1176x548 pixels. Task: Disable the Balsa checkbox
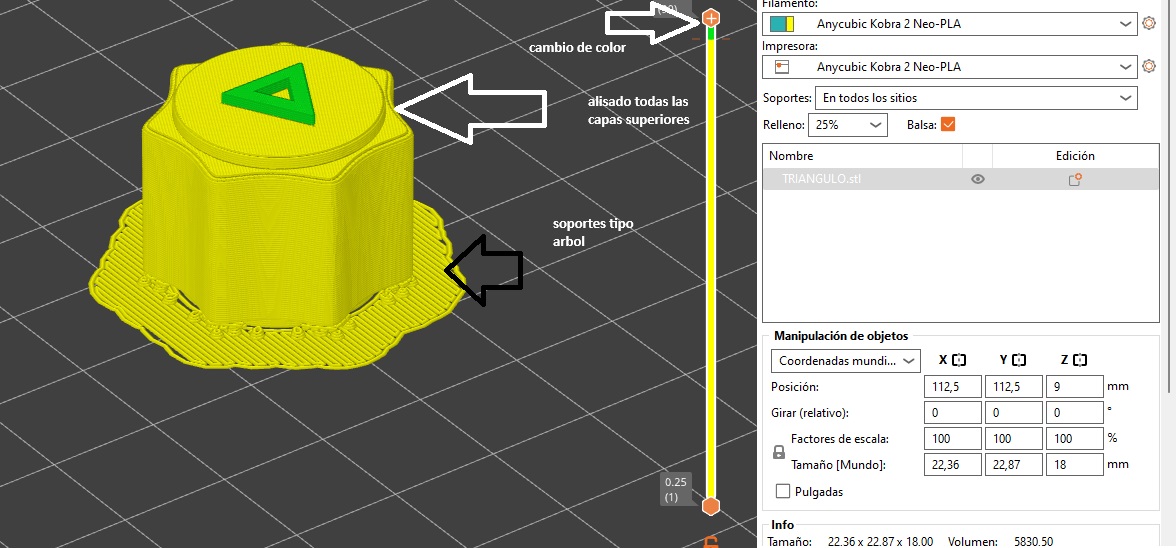click(948, 125)
